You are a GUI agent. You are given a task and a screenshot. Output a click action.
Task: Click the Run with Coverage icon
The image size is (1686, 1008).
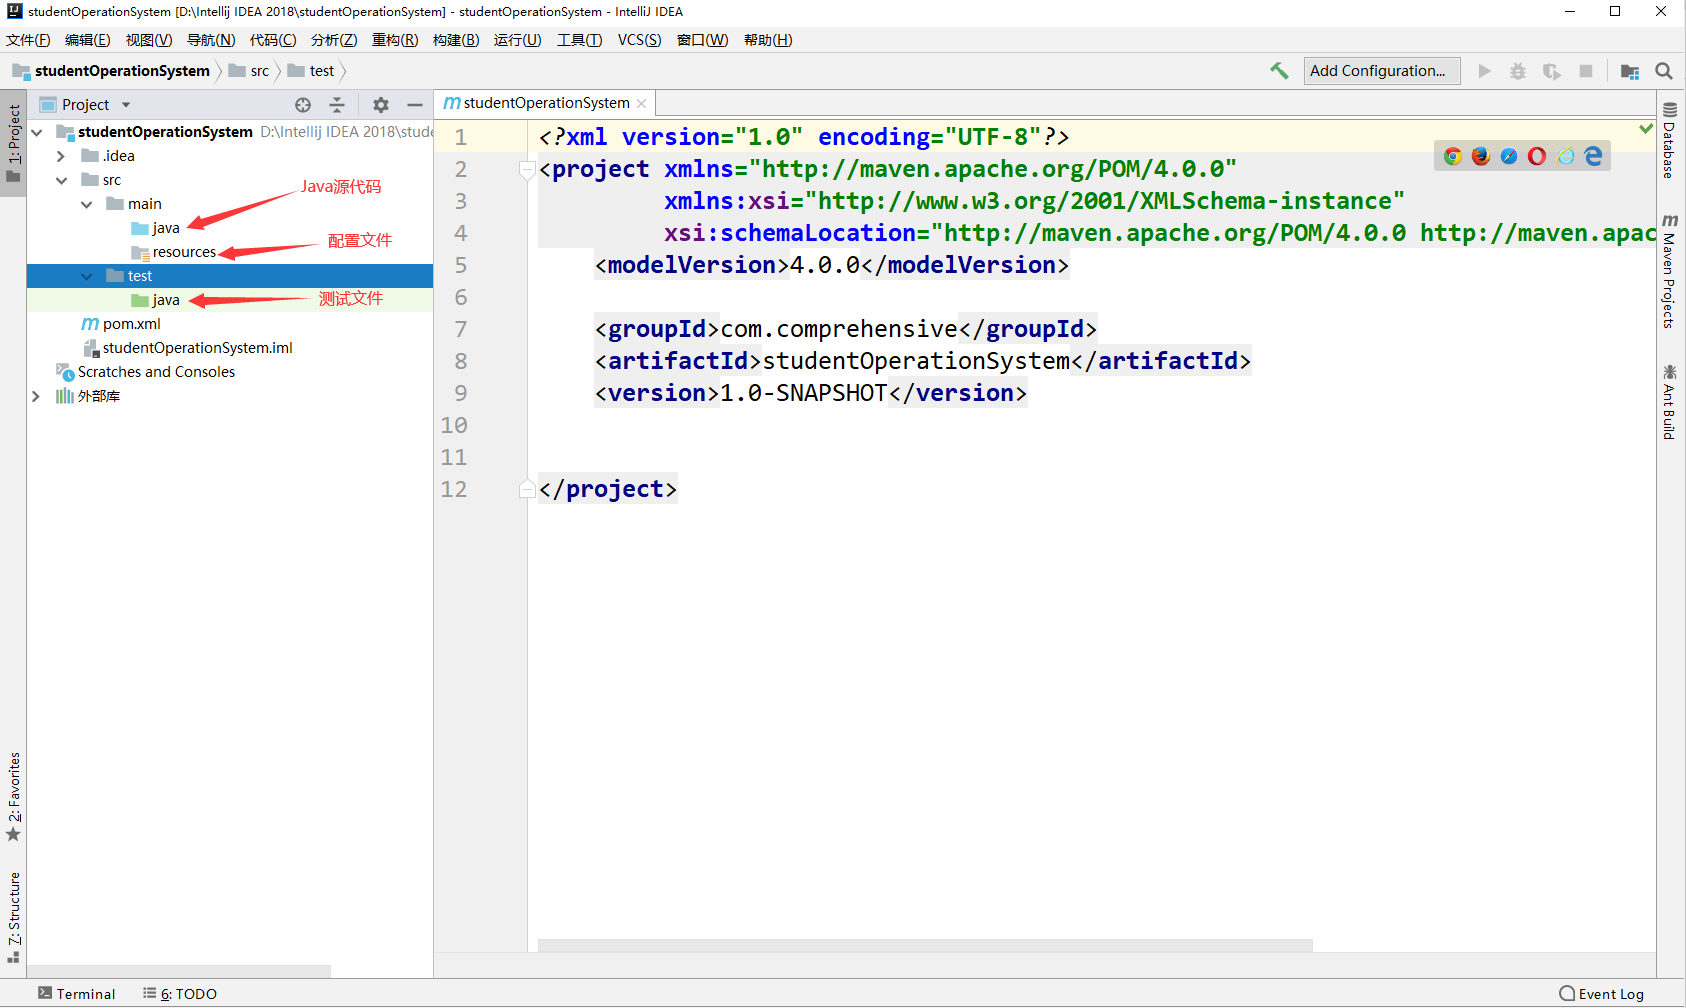(1552, 71)
